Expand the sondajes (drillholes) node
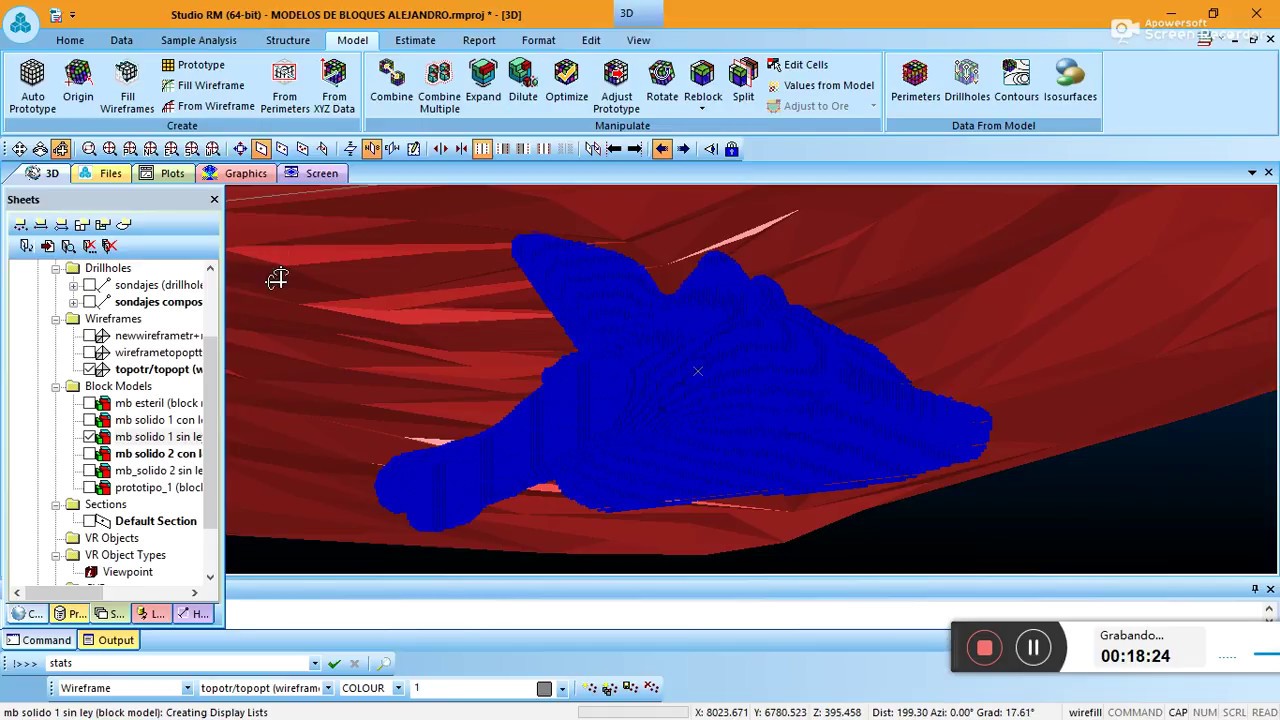This screenshot has width=1280, height=720. (73, 285)
